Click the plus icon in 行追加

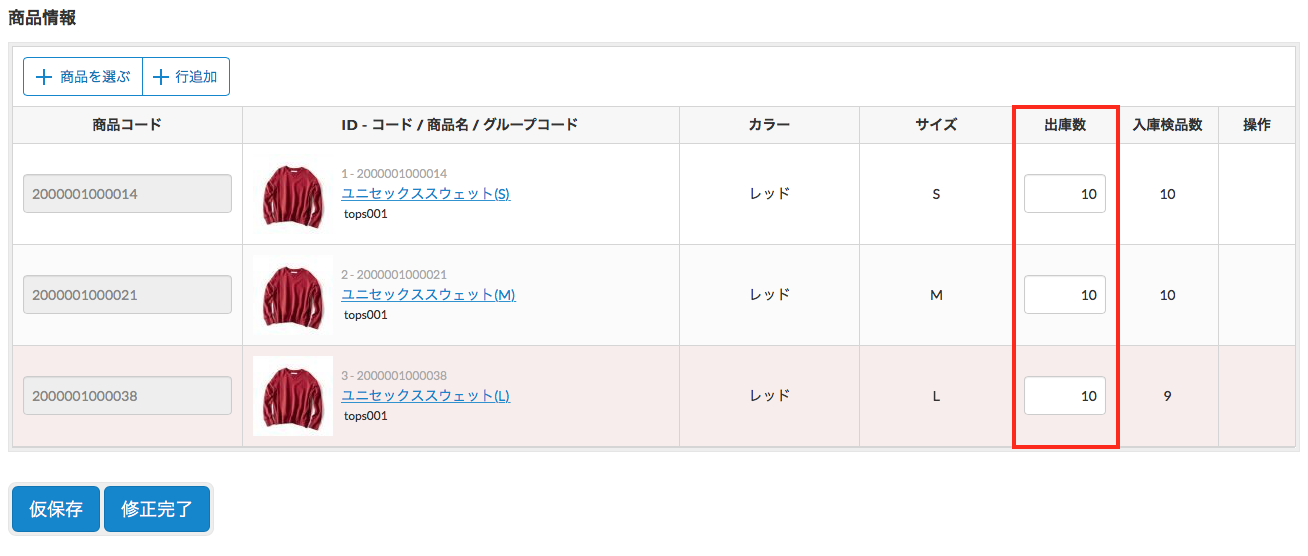click(x=160, y=77)
